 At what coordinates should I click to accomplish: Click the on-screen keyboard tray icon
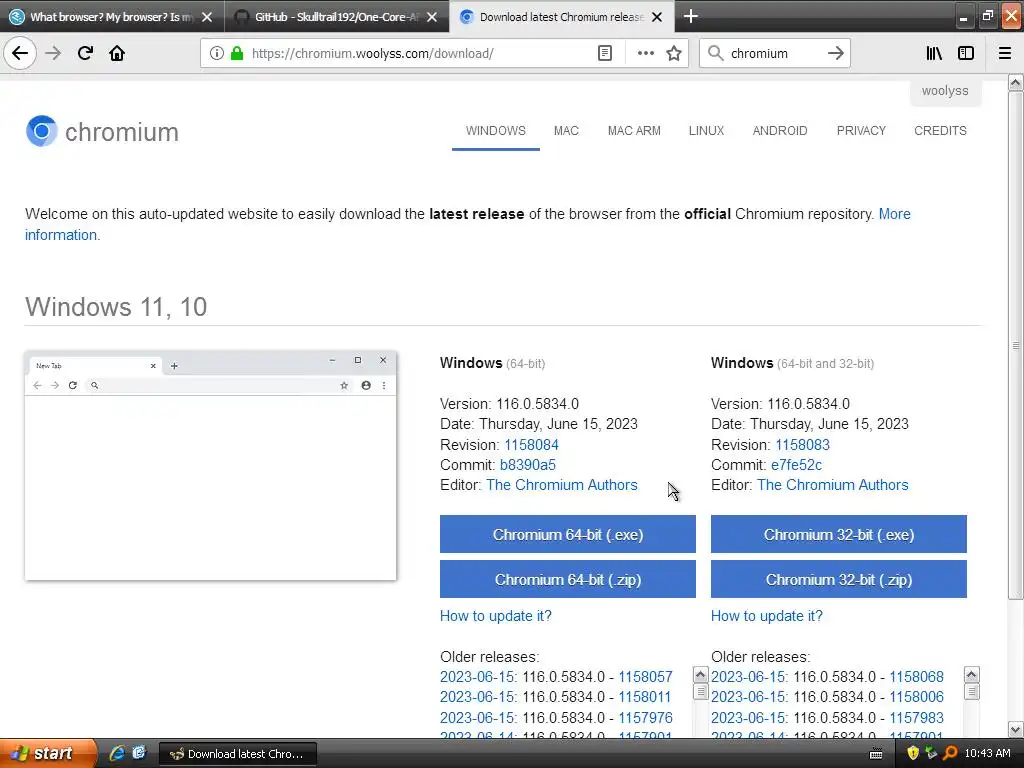tap(876, 754)
